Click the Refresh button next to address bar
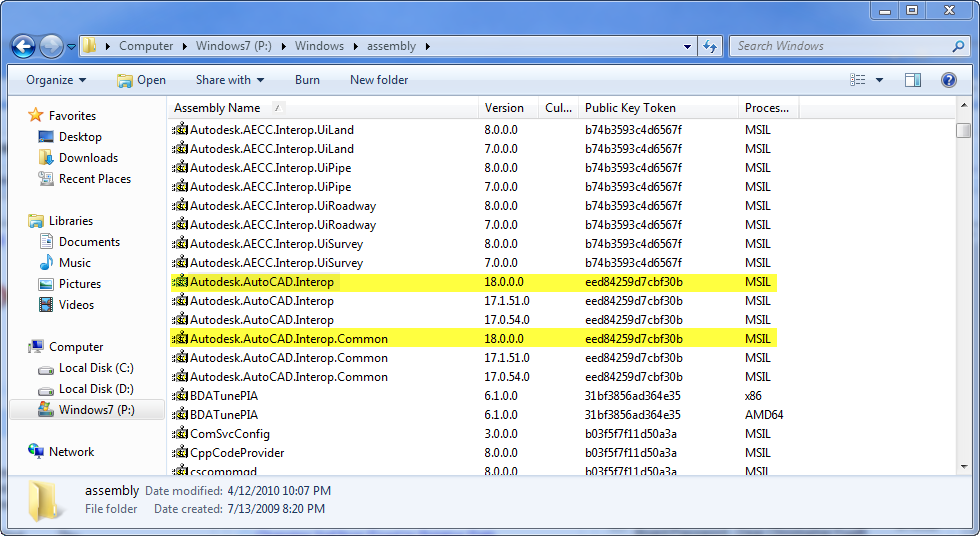Viewport: 980px width, 536px height. [x=709, y=46]
